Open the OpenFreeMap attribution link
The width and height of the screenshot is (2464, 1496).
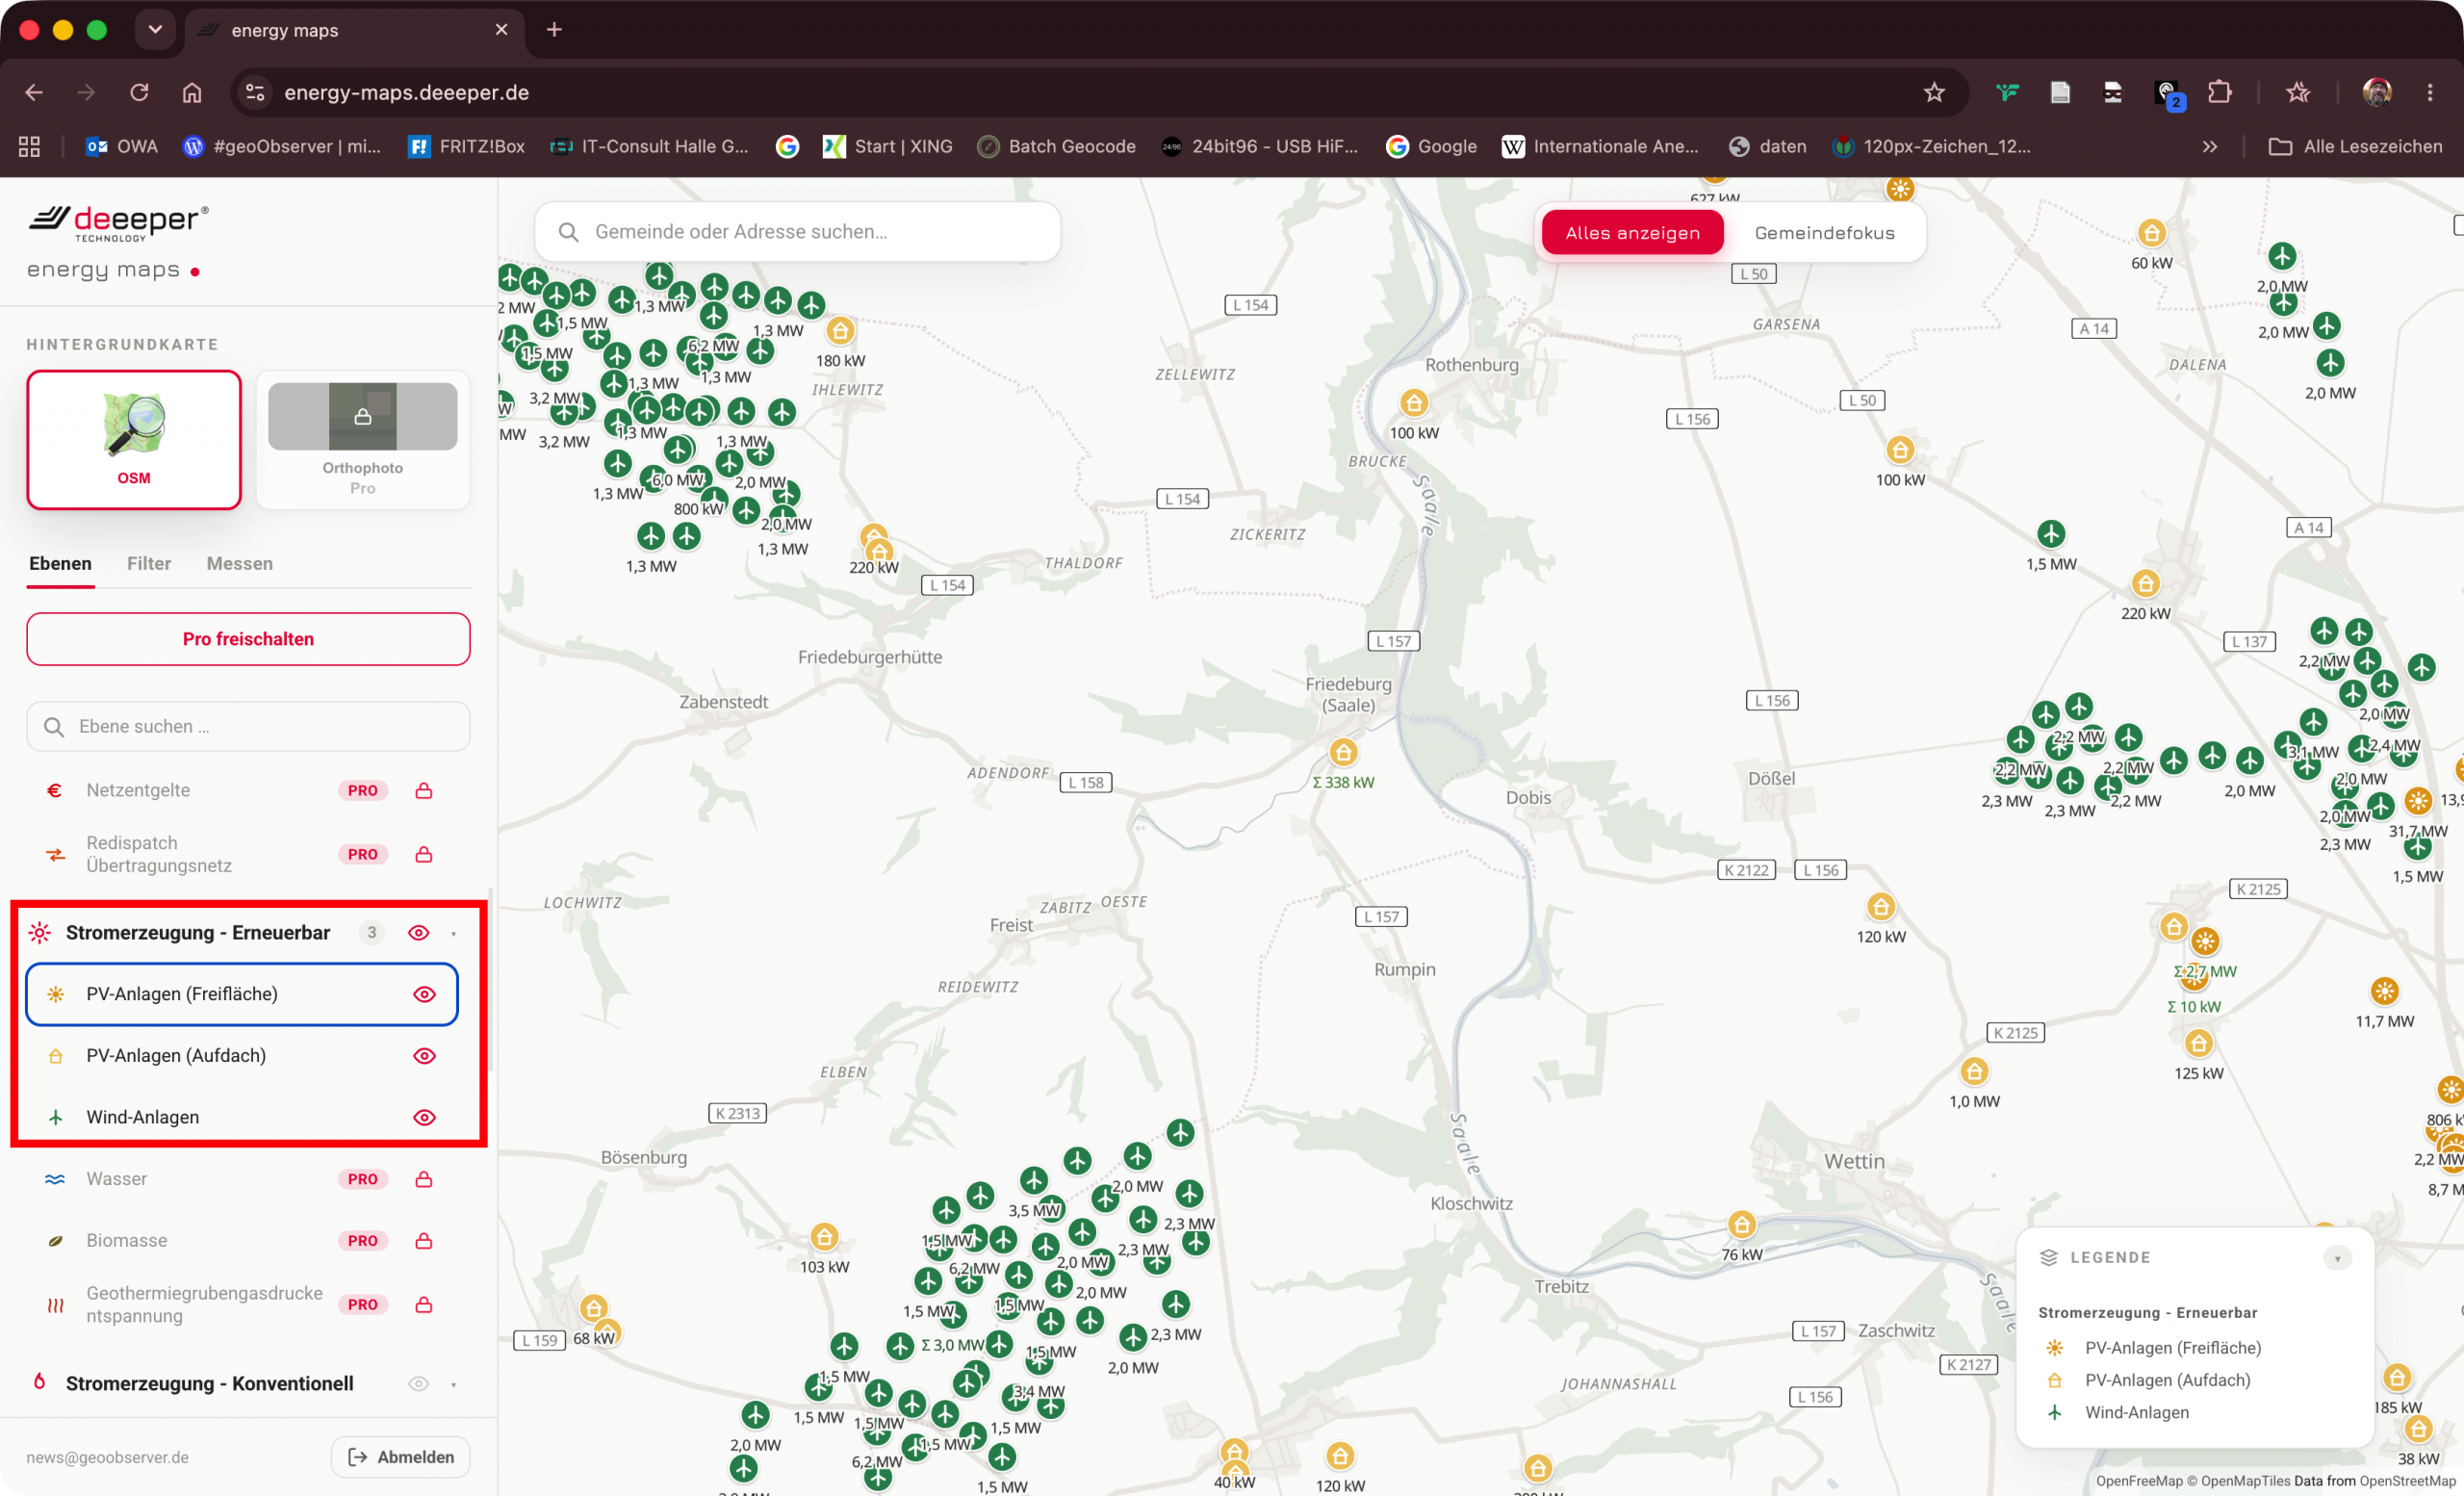(x=2139, y=1481)
